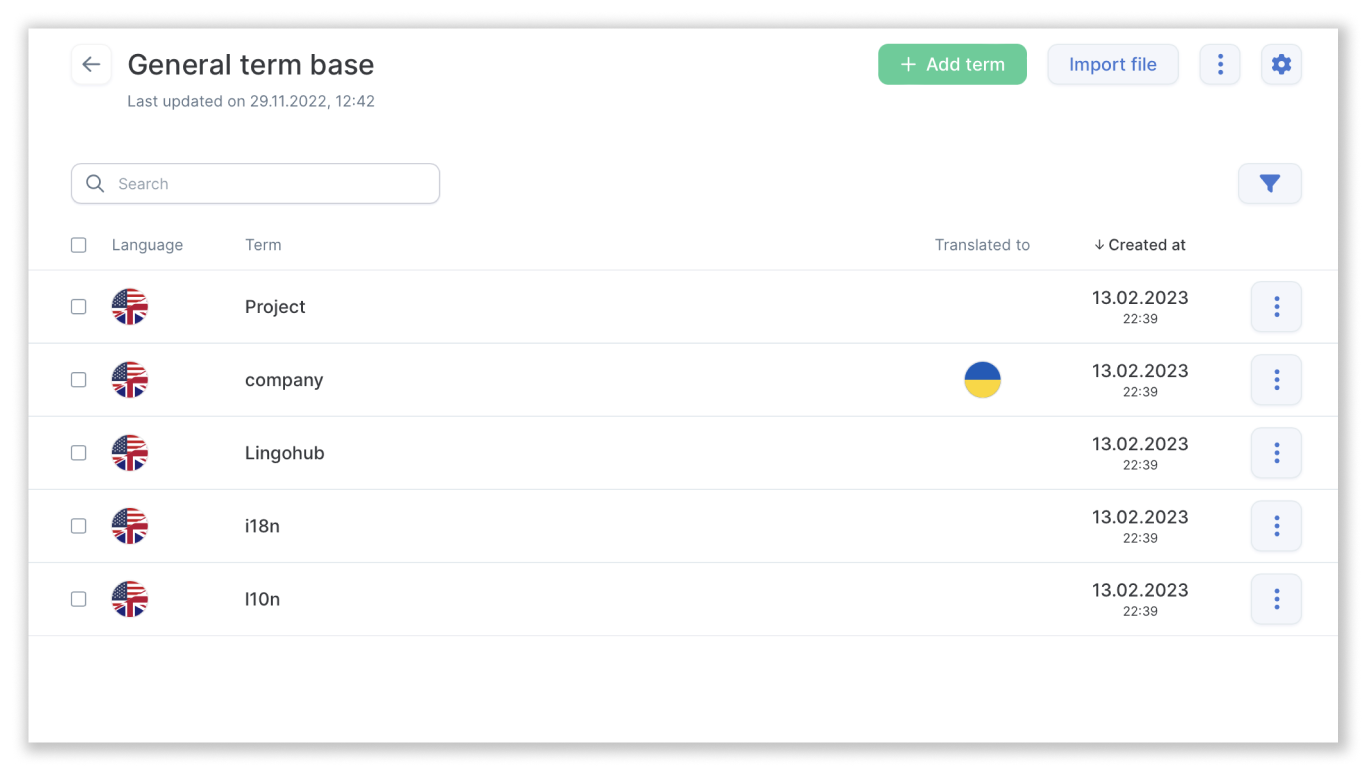Open three-dot menu for company row
The height and width of the screenshot is (771, 1367).
pyautogui.click(x=1276, y=380)
